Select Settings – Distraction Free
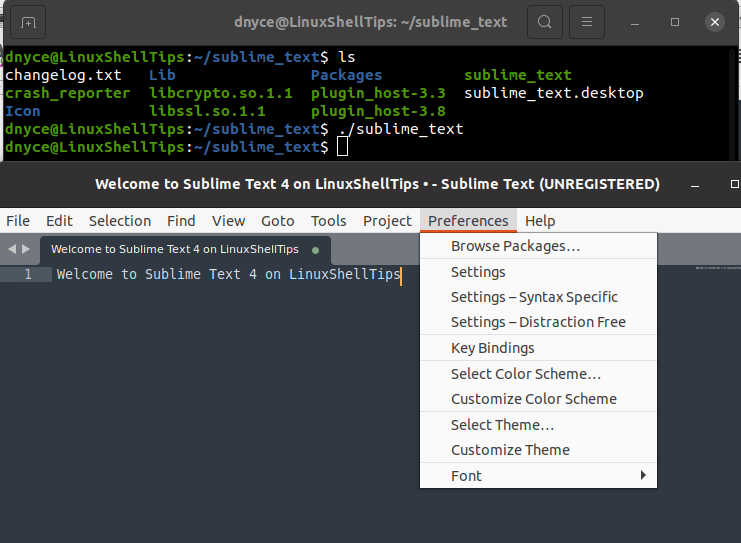The image size is (741, 543). click(x=538, y=322)
